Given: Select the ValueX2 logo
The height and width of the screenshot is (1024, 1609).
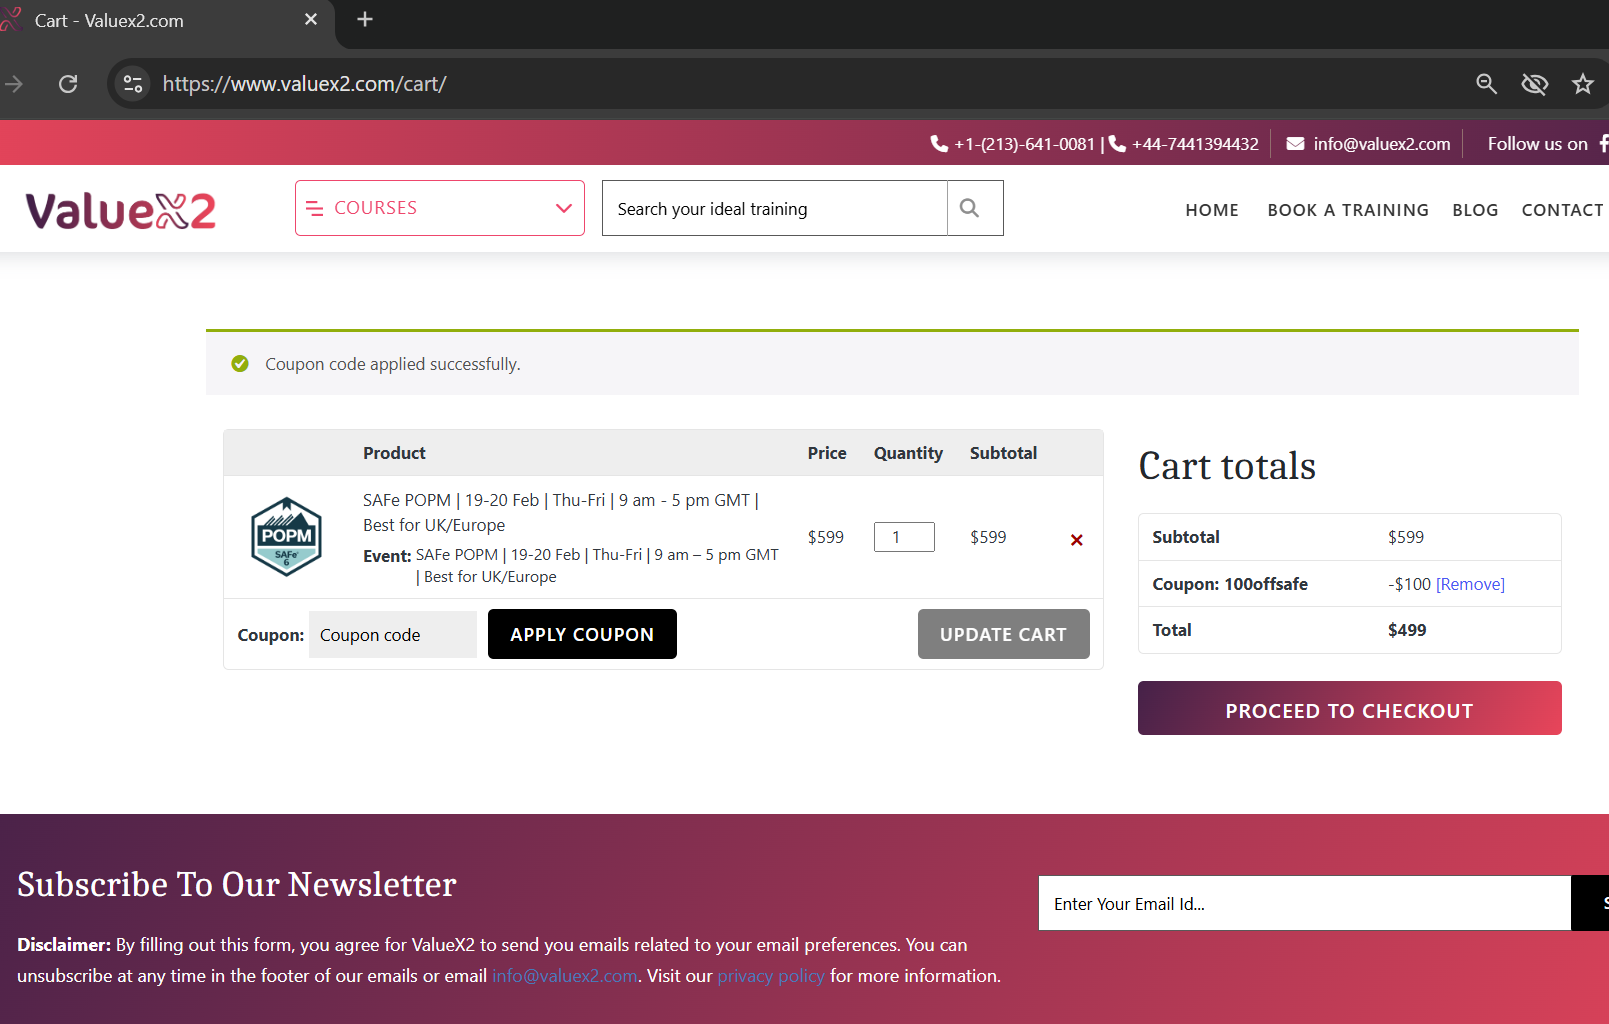Looking at the screenshot, I should coord(119,210).
